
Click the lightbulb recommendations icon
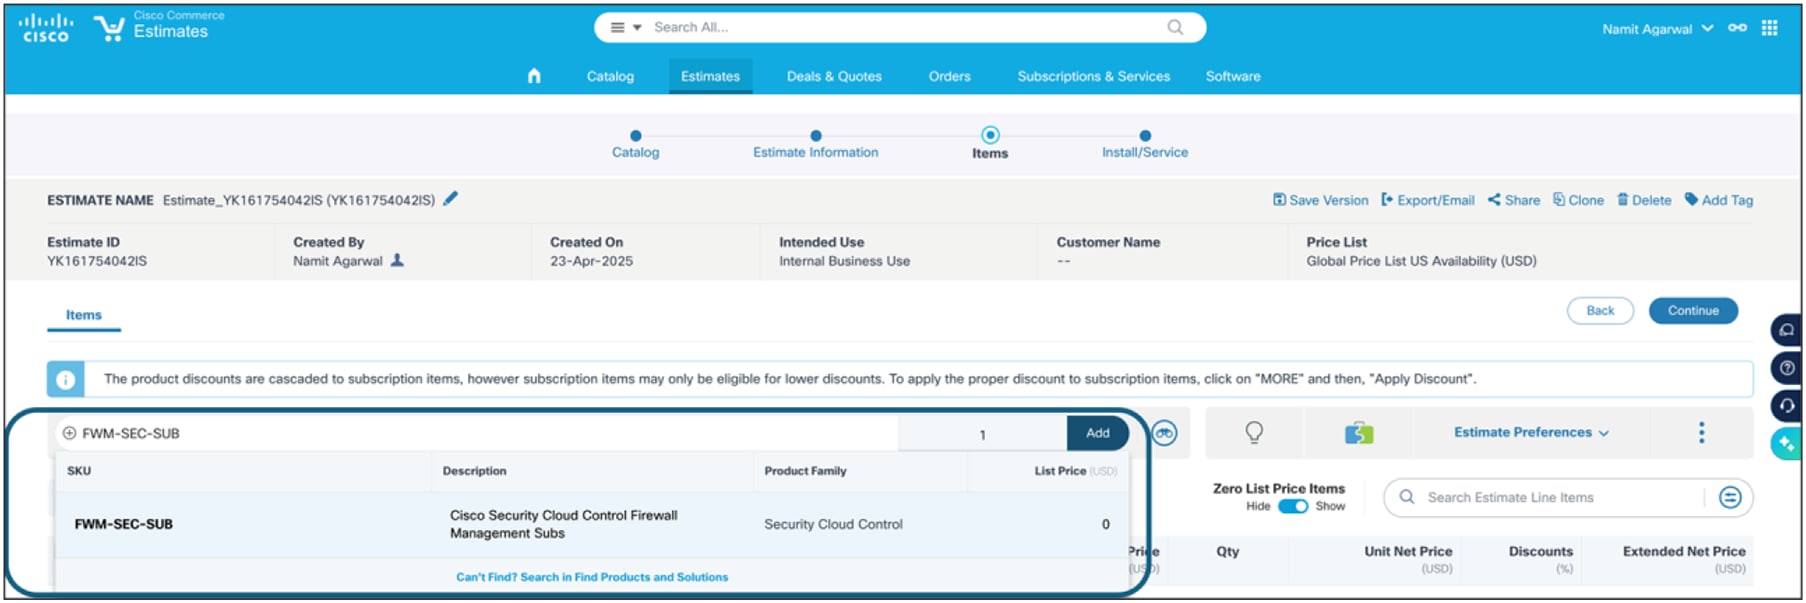click(1254, 432)
